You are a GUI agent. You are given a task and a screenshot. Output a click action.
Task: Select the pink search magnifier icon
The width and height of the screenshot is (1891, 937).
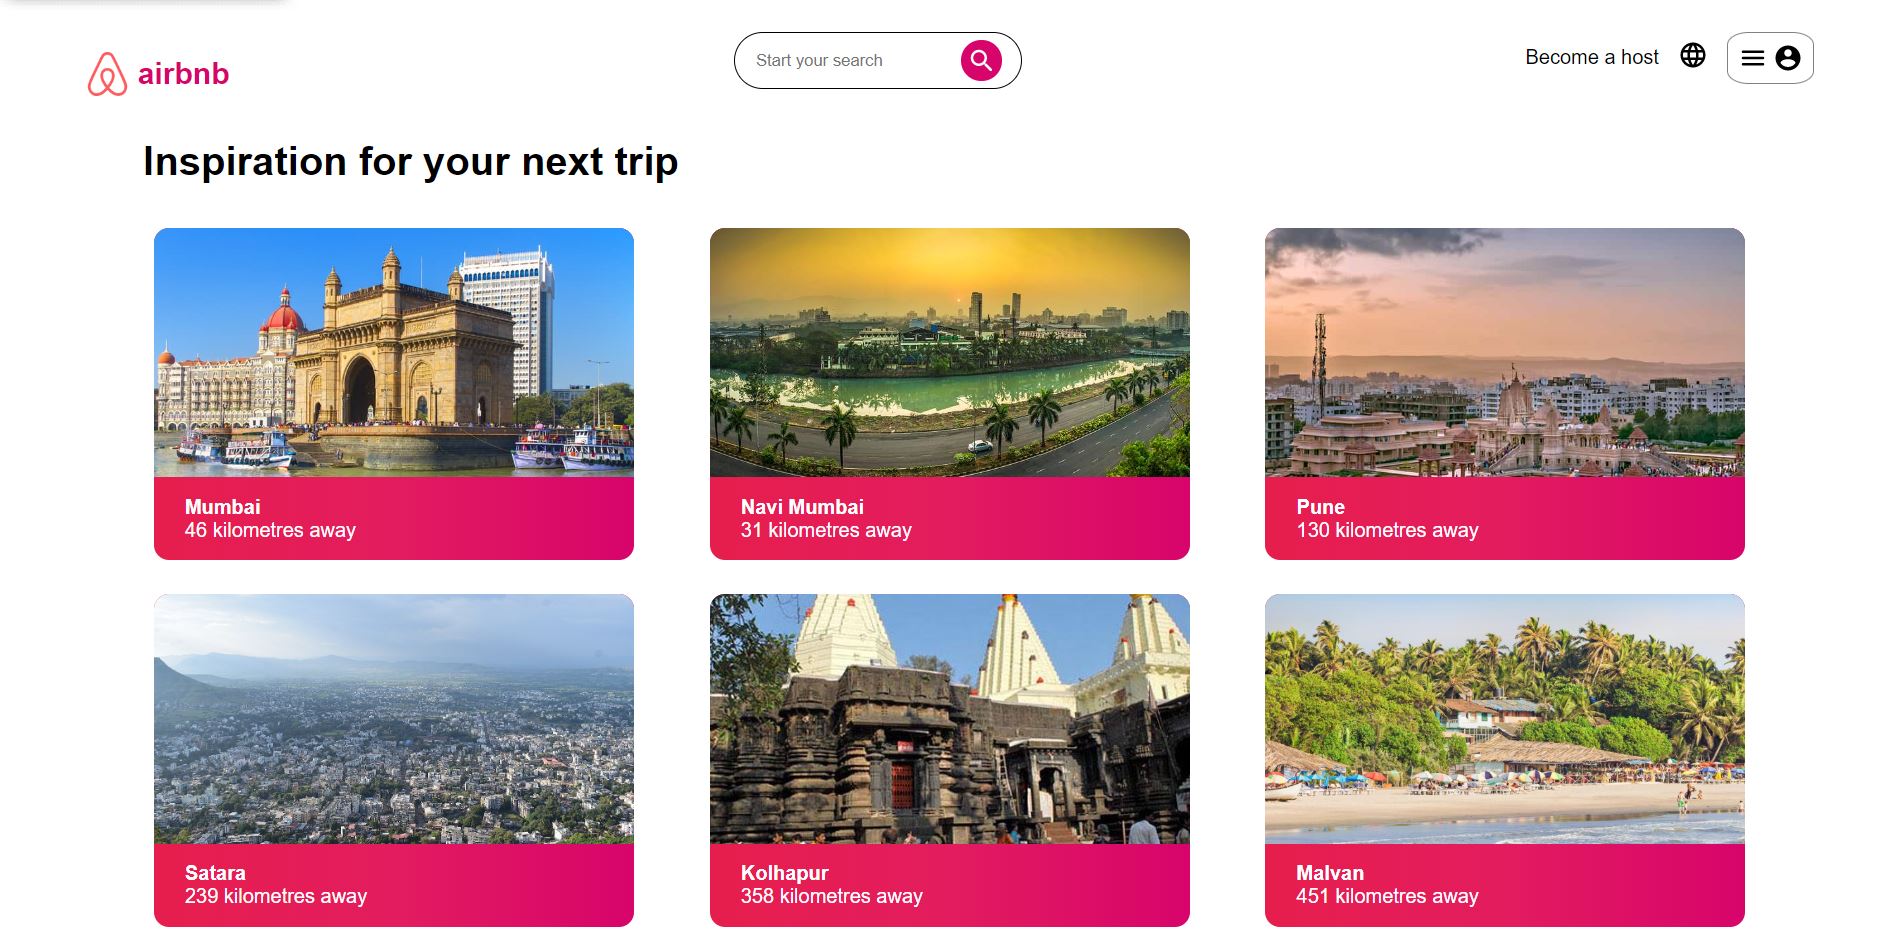[981, 60]
